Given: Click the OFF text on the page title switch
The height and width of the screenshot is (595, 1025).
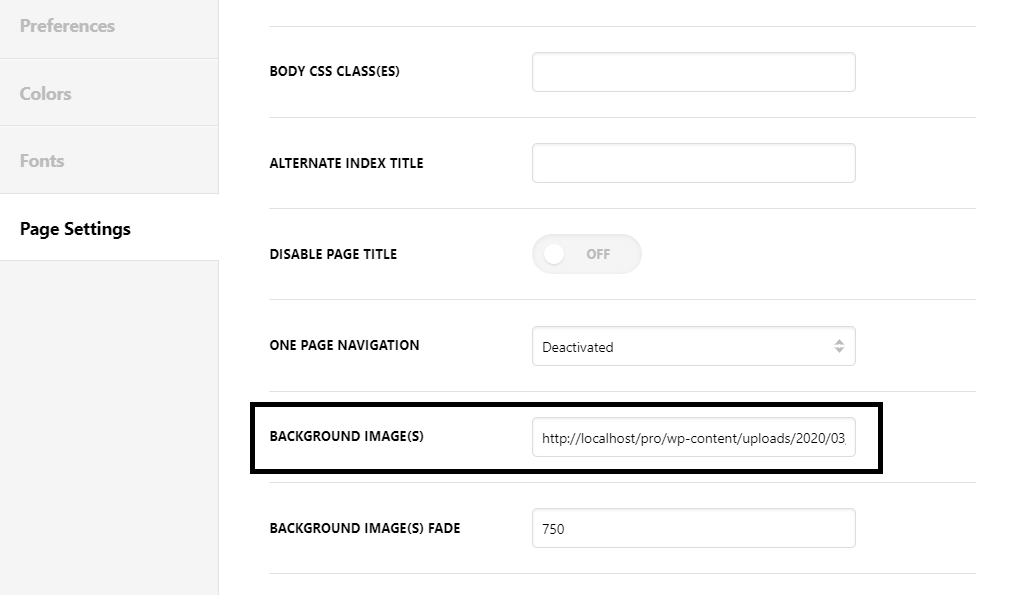Looking at the screenshot, I should 598,254.
